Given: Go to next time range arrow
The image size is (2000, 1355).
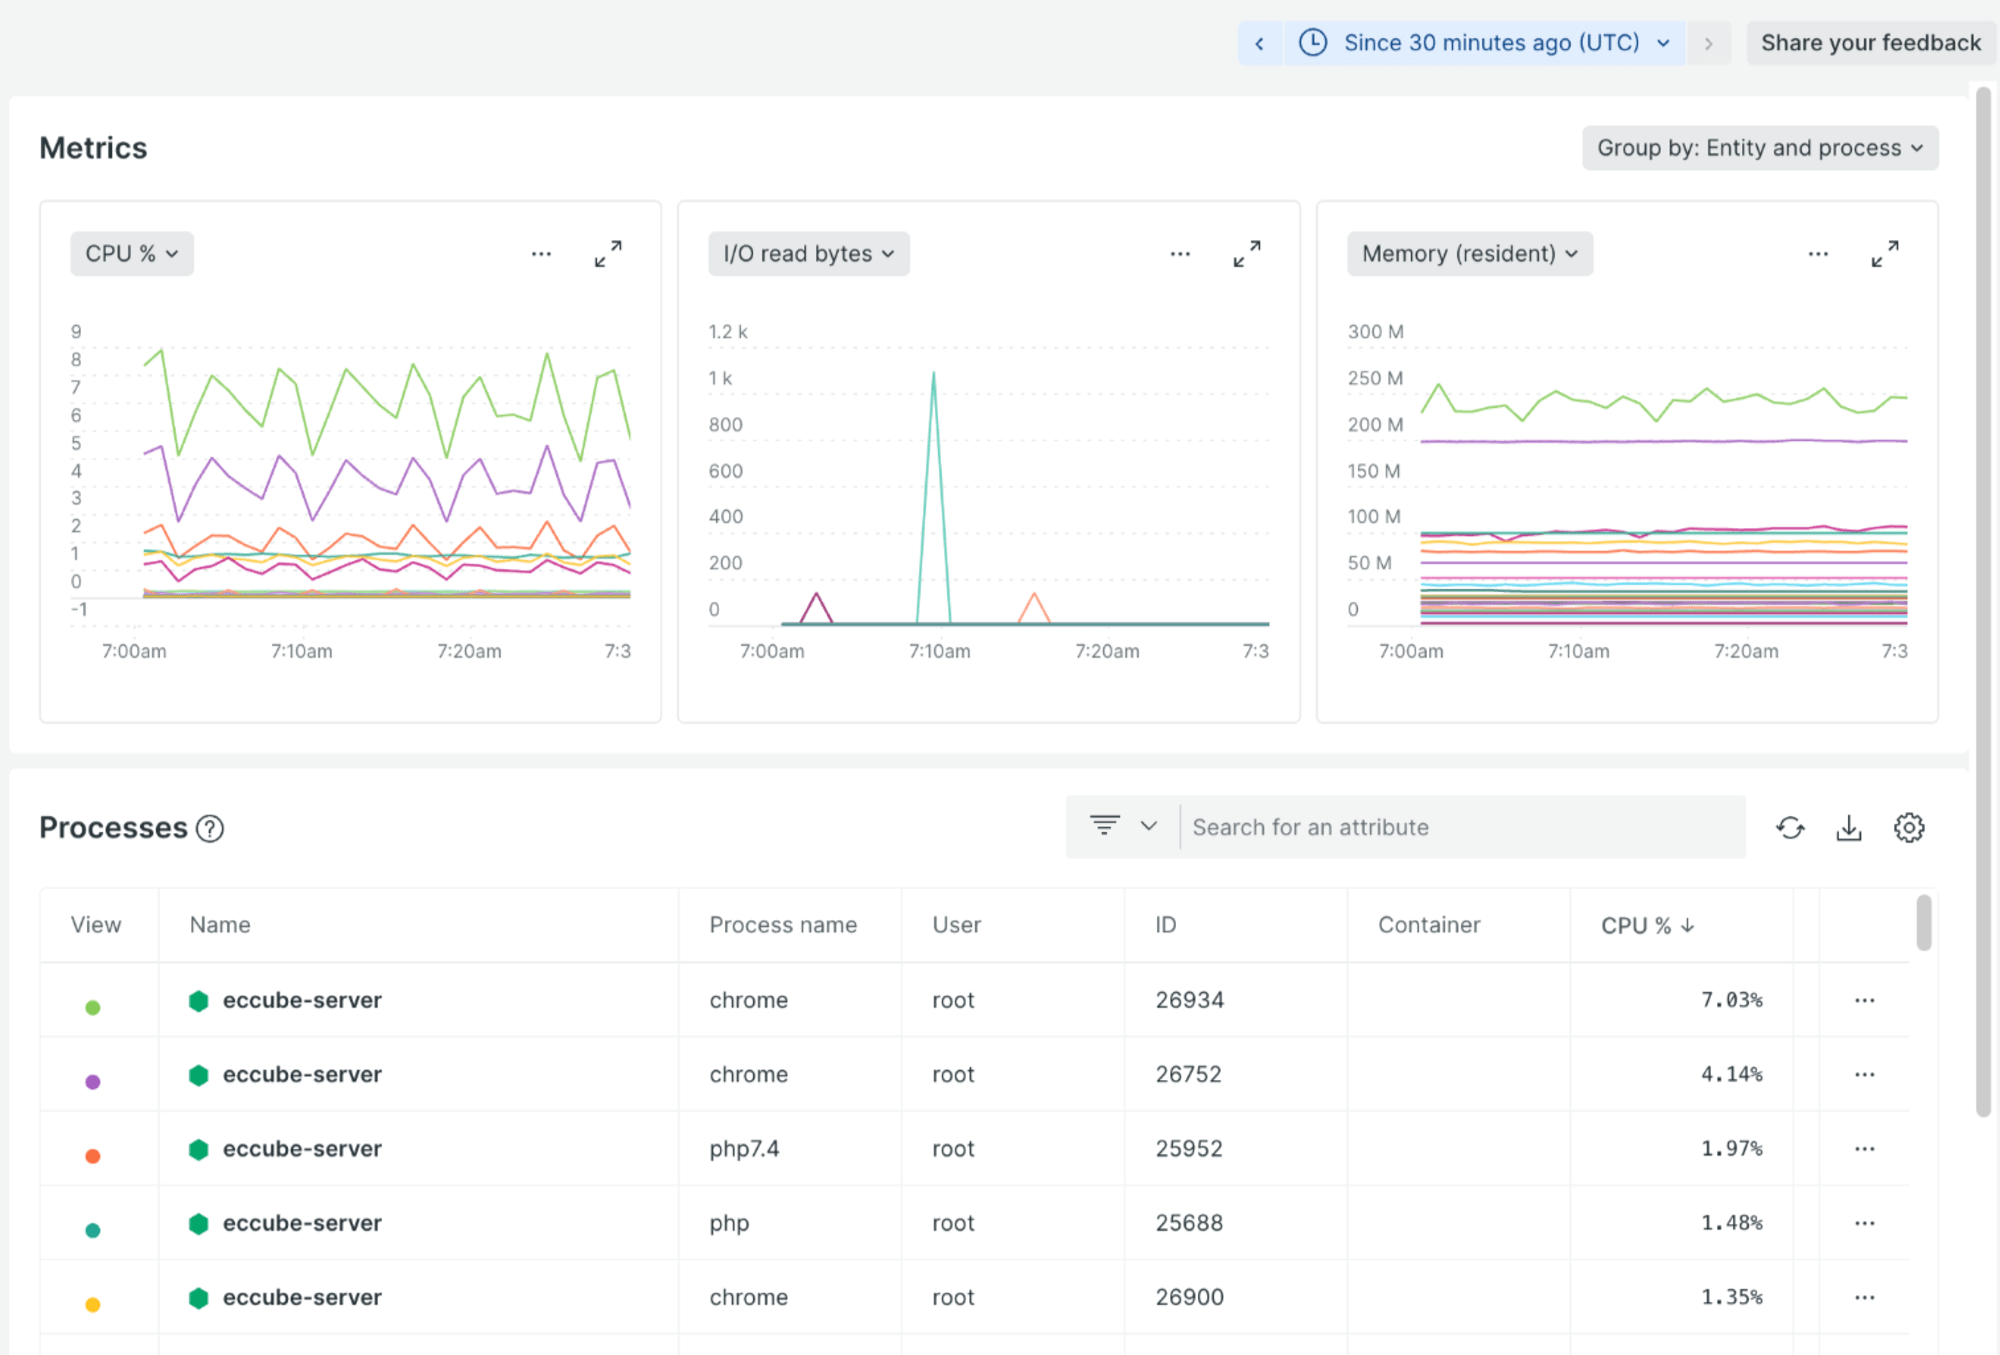Looking at the screenshot, I should click(1709, 43).
